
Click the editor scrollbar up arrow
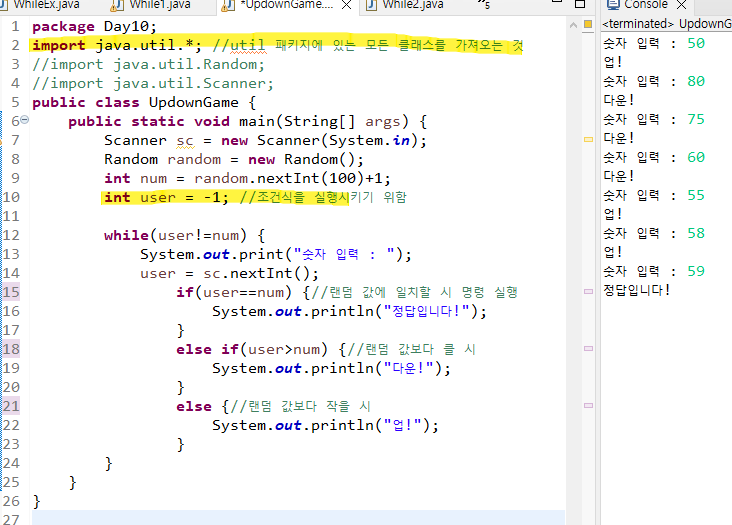click(x=573, y=25)
